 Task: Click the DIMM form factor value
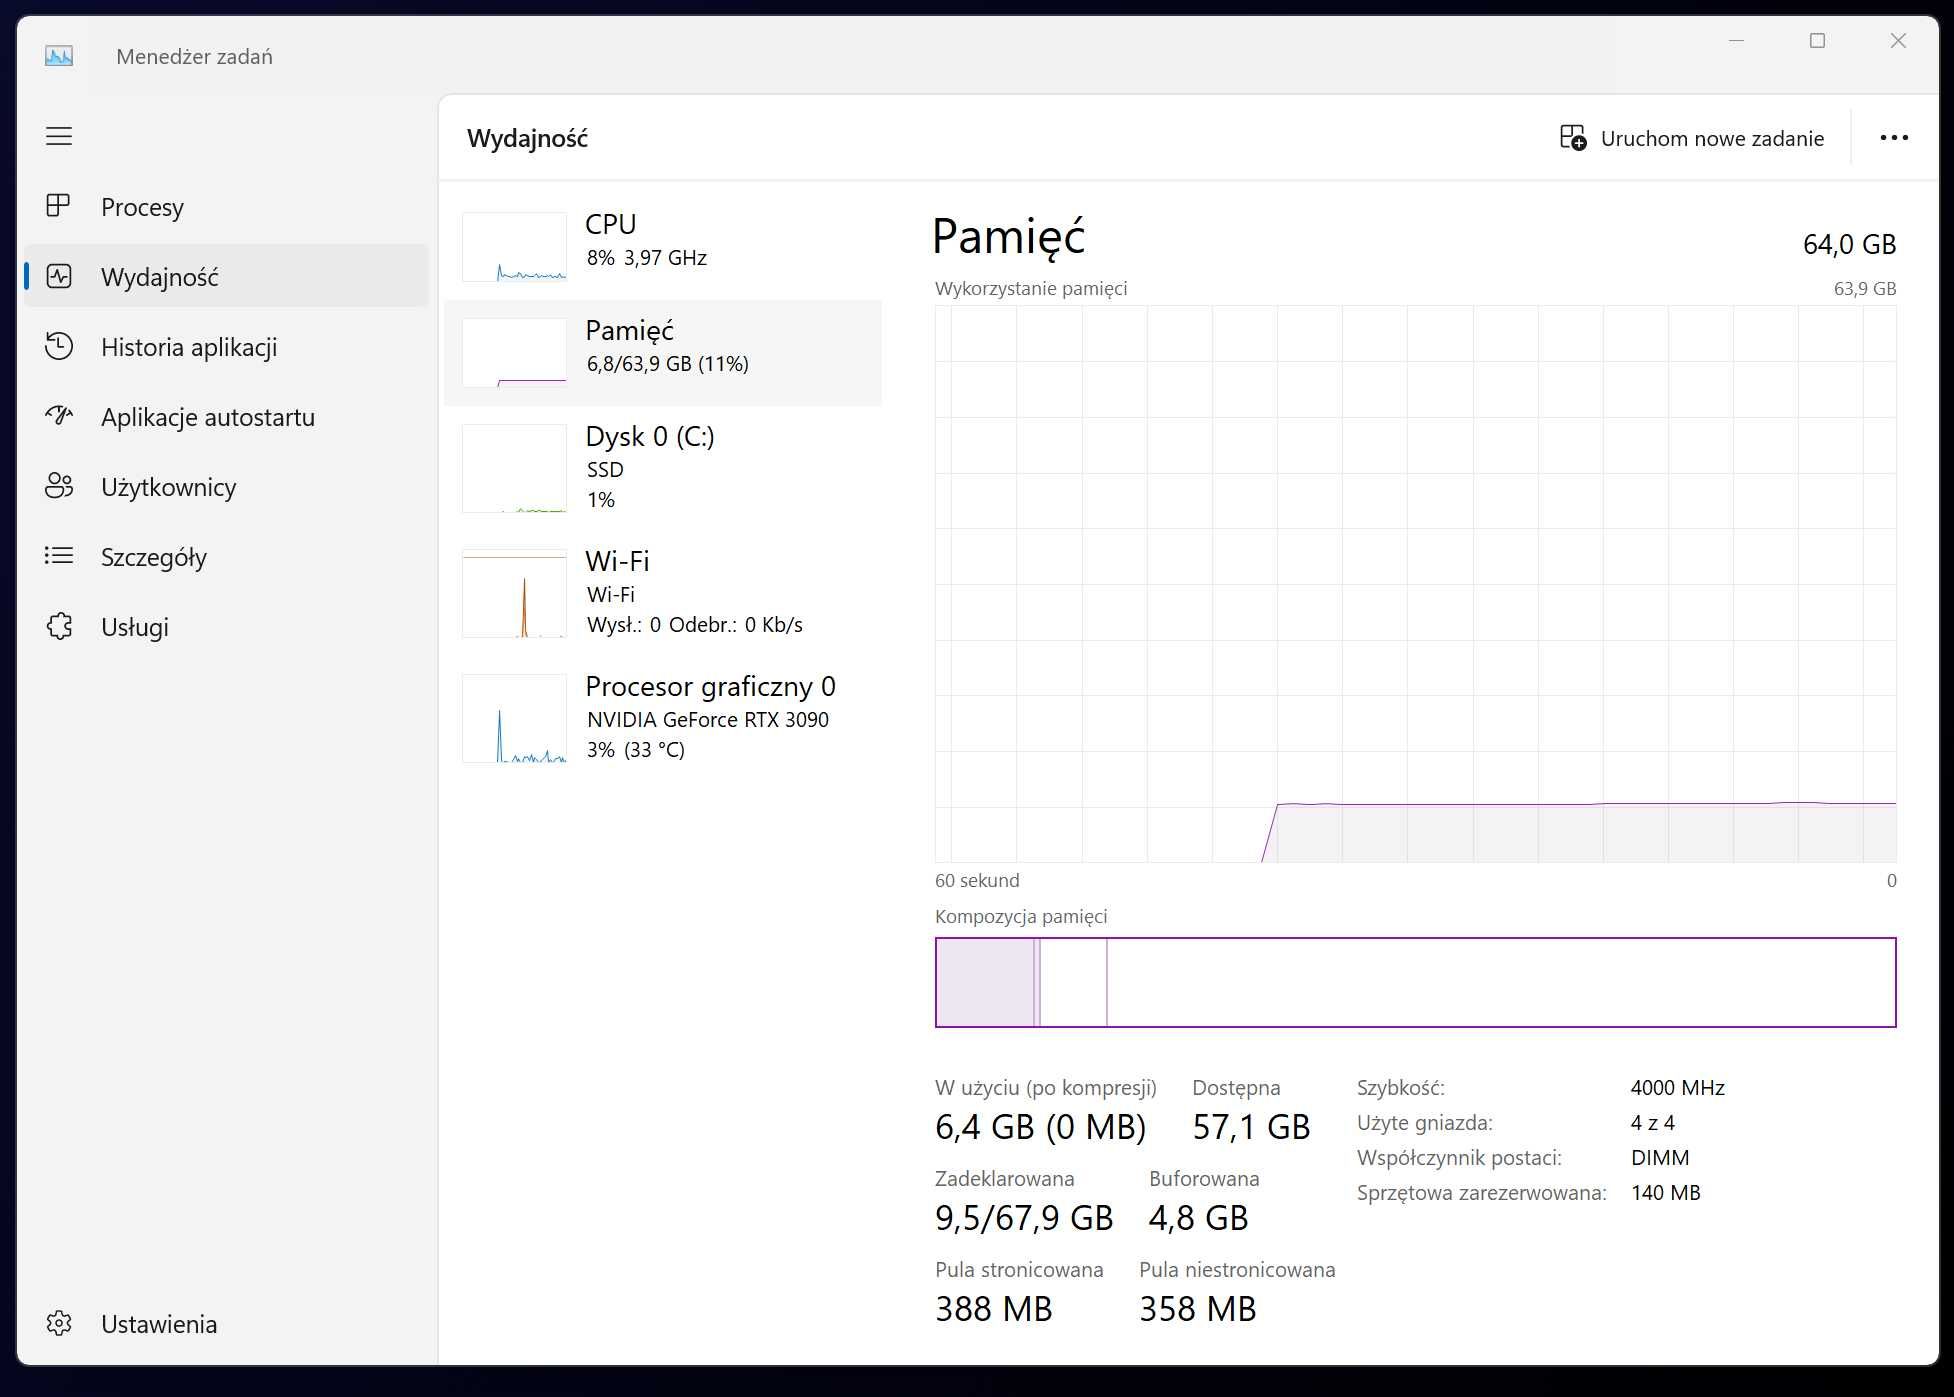coord(1660,1158)
